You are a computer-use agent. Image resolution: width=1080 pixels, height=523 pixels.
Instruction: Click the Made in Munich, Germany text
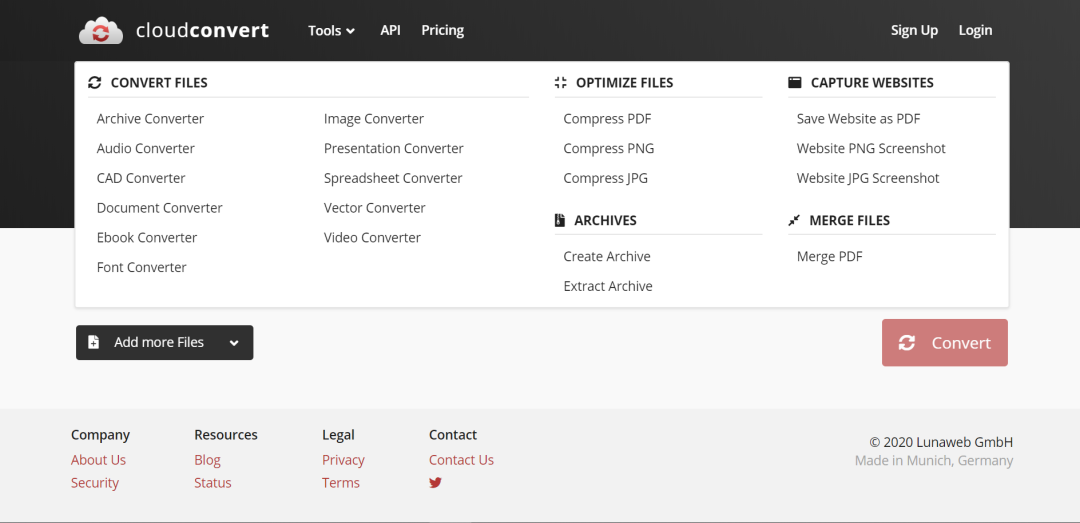934,460
